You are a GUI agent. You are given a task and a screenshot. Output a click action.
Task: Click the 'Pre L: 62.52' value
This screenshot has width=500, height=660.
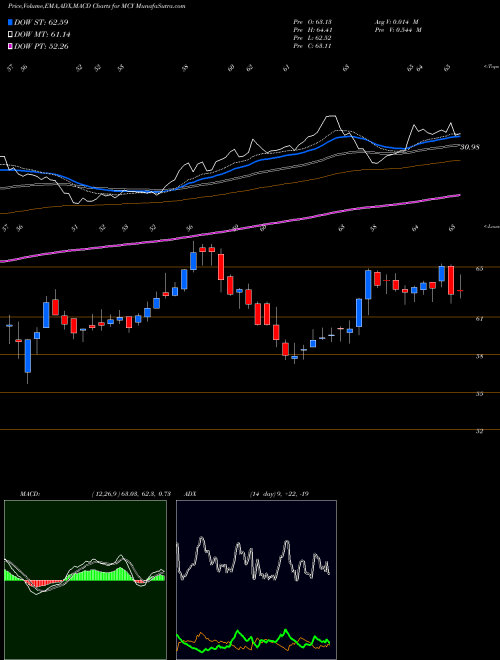(314, 38)
